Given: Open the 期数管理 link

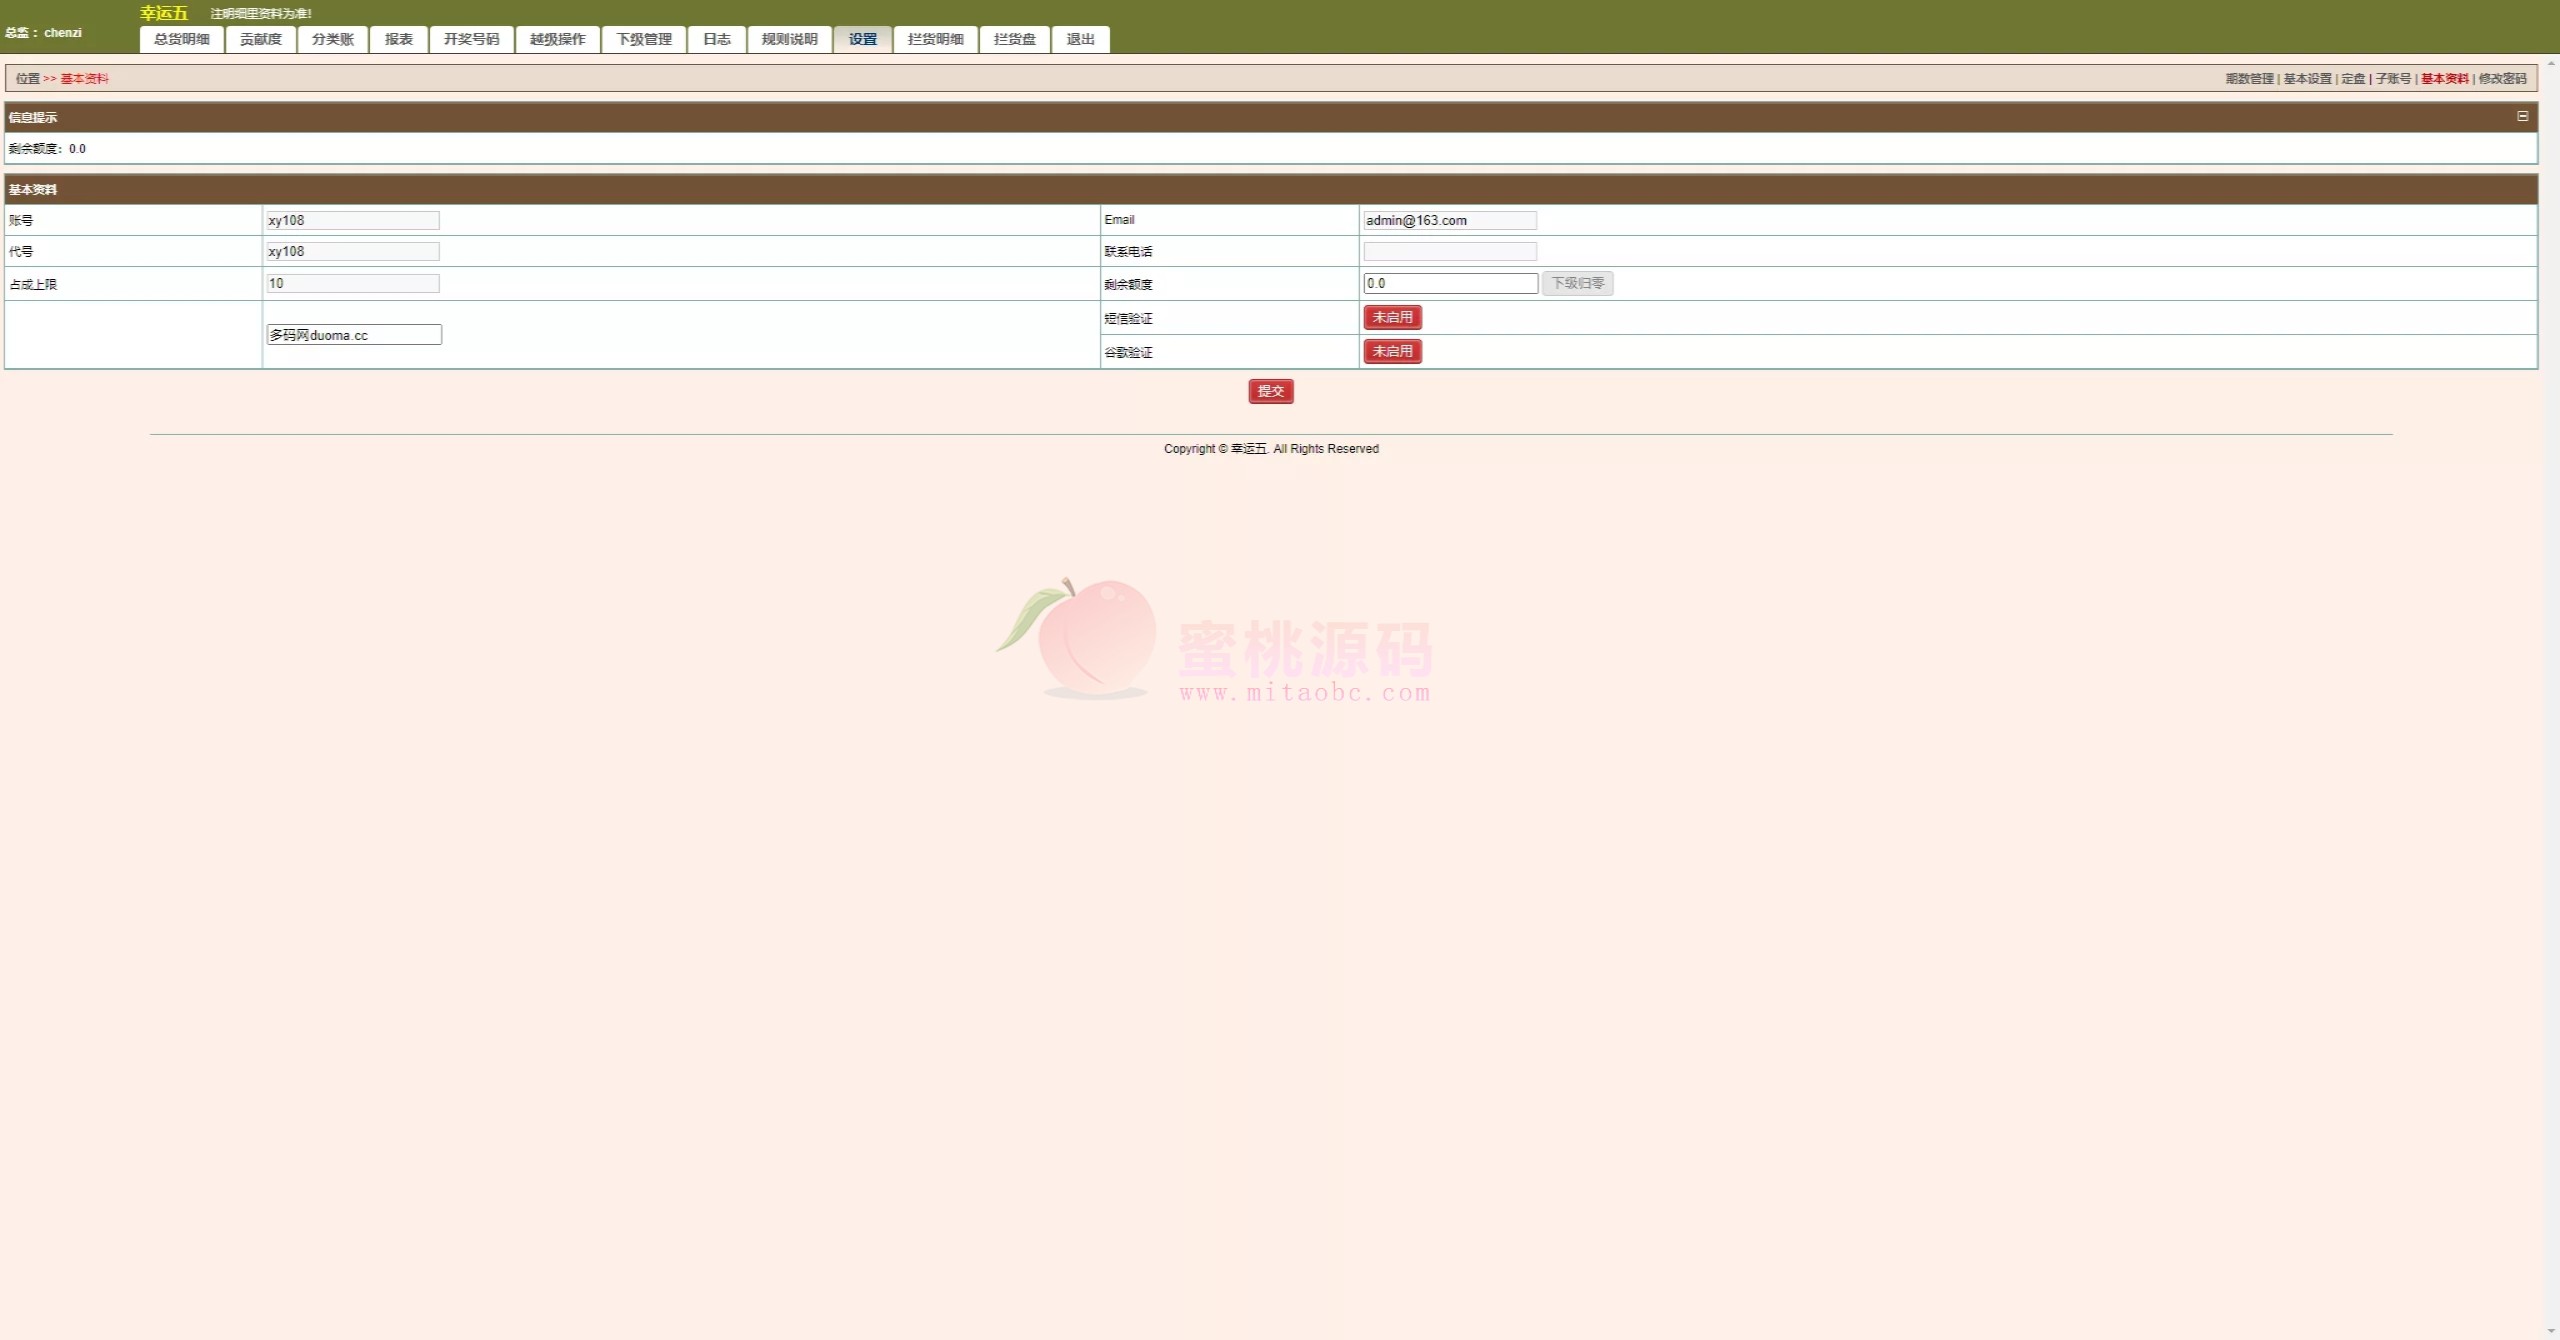Looking at the screenshot, I should point(2249,78).
